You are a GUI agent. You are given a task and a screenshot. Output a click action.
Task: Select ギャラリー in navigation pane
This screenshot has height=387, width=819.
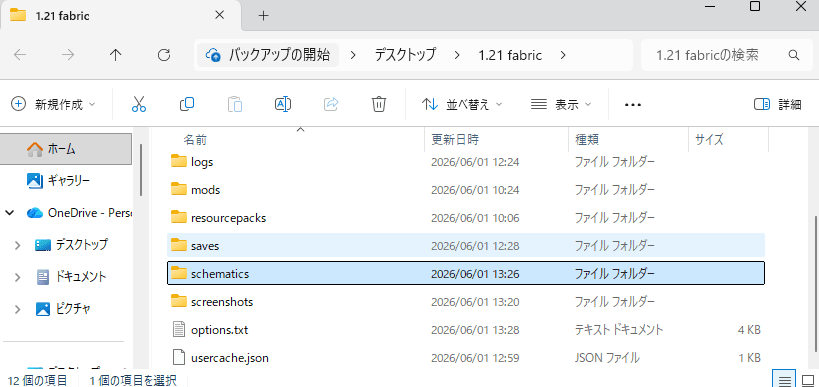[67, 181]
